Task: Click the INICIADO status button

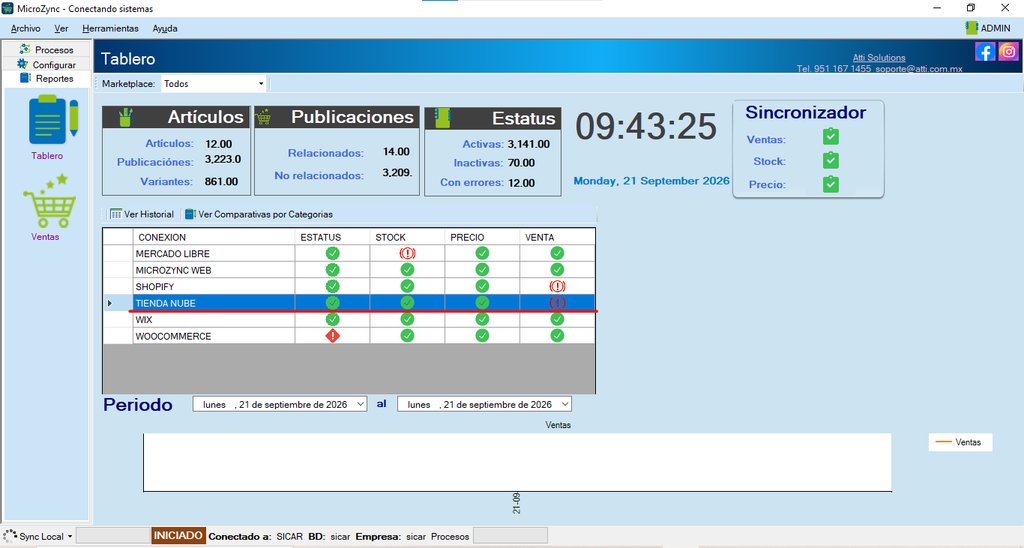Action: point(178,536)
